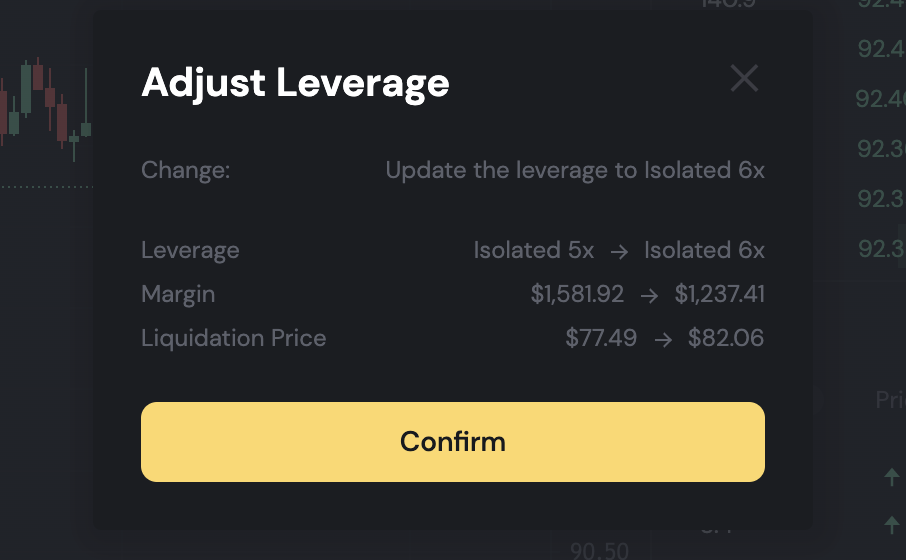Click the old liquidation price $77.49
Viewport: 906px width, 560px height.
pyautogui.click(x=601, y=338)
